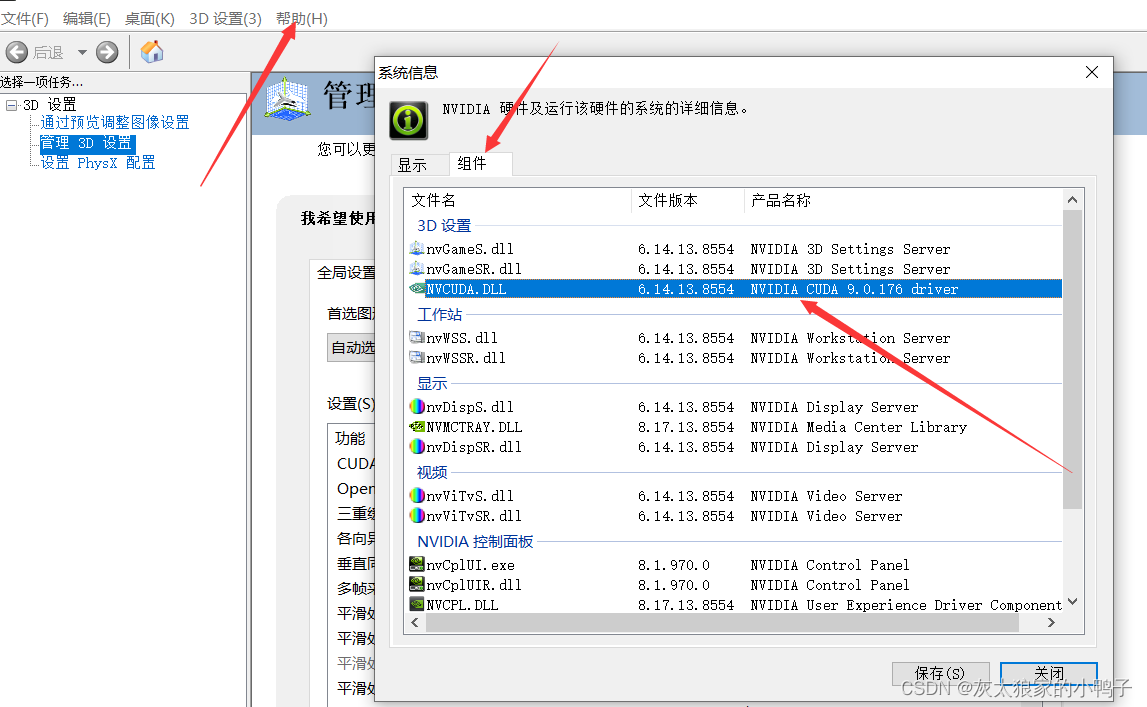Screen dimensions: 1147x707
Task: Click the vertical scrollbar up arrow
Action: click(x=1072, y=200)
